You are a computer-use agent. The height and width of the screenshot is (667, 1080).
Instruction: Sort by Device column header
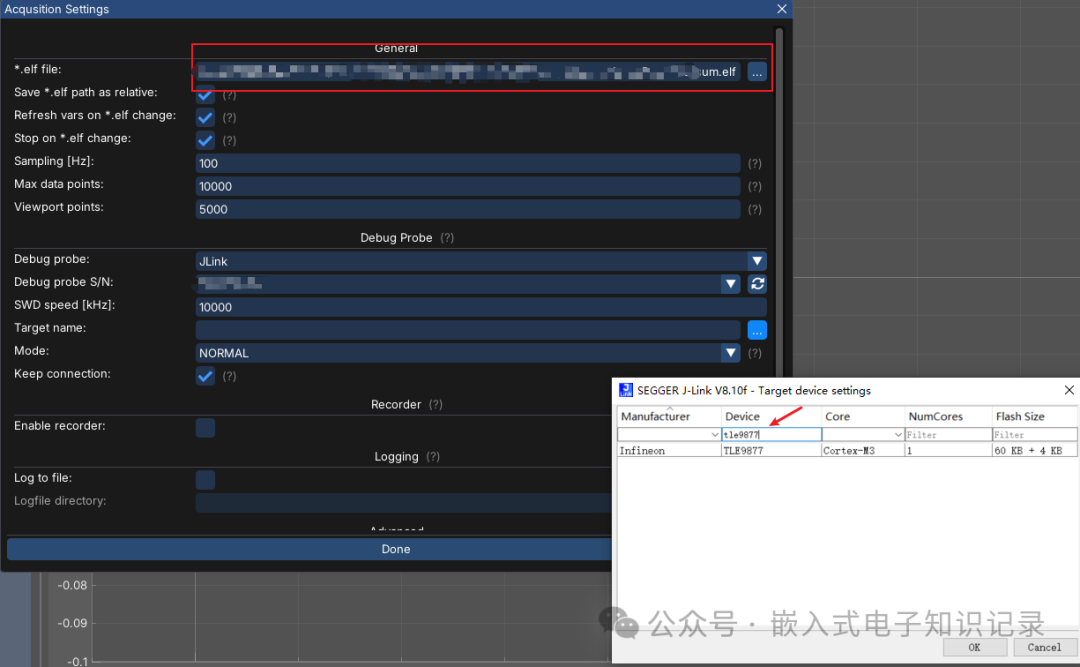tap(771, 416)
